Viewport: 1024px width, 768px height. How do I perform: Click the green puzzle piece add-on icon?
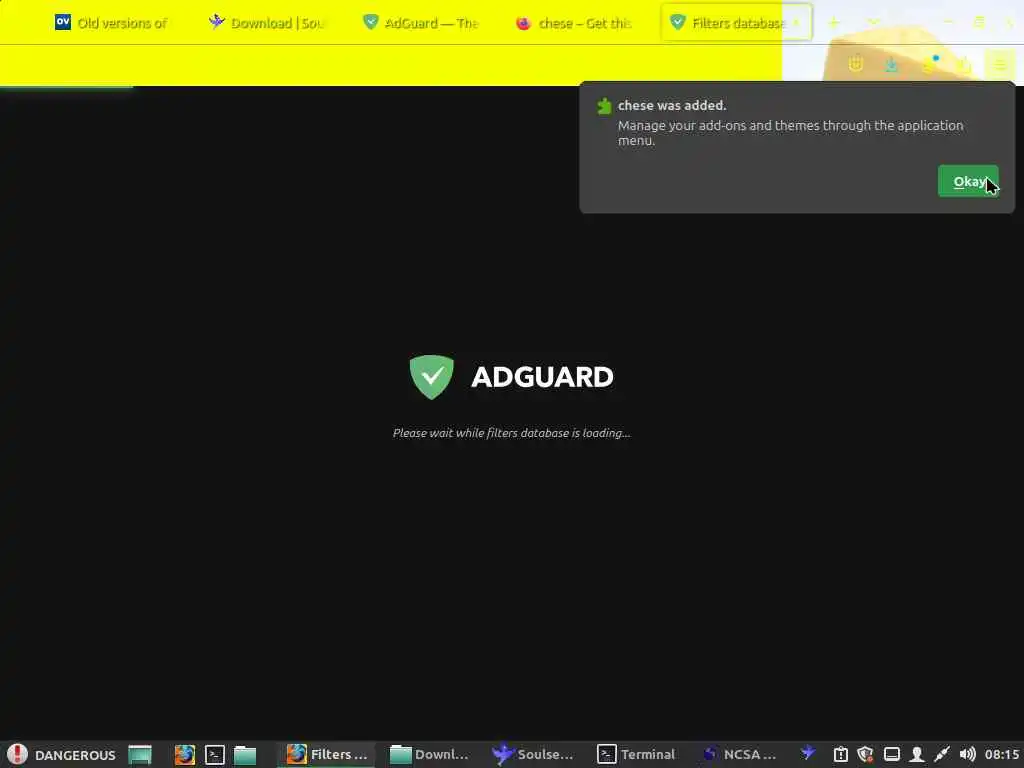pyautogui.click(x=604, y=106)
